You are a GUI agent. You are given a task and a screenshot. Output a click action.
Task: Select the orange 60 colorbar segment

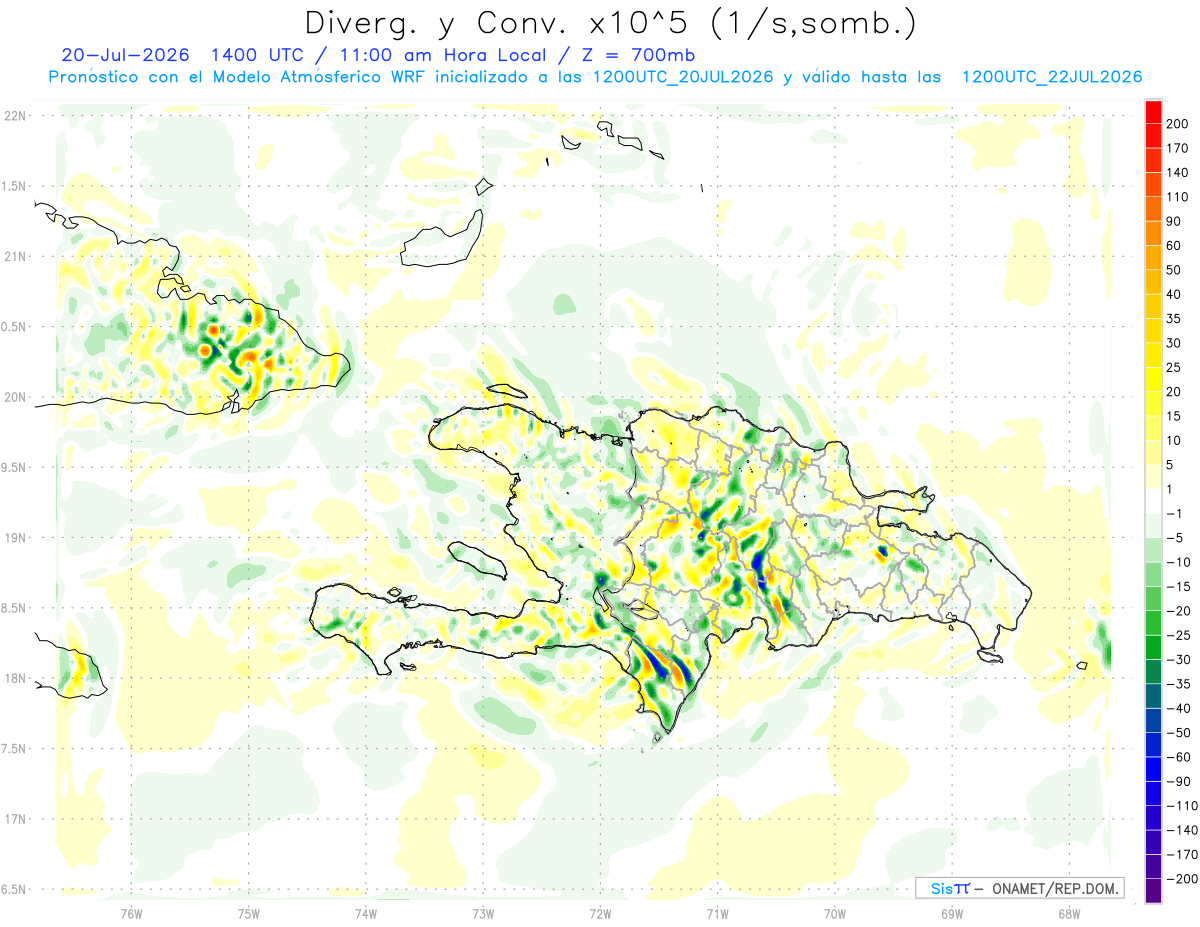[1153, 234]
